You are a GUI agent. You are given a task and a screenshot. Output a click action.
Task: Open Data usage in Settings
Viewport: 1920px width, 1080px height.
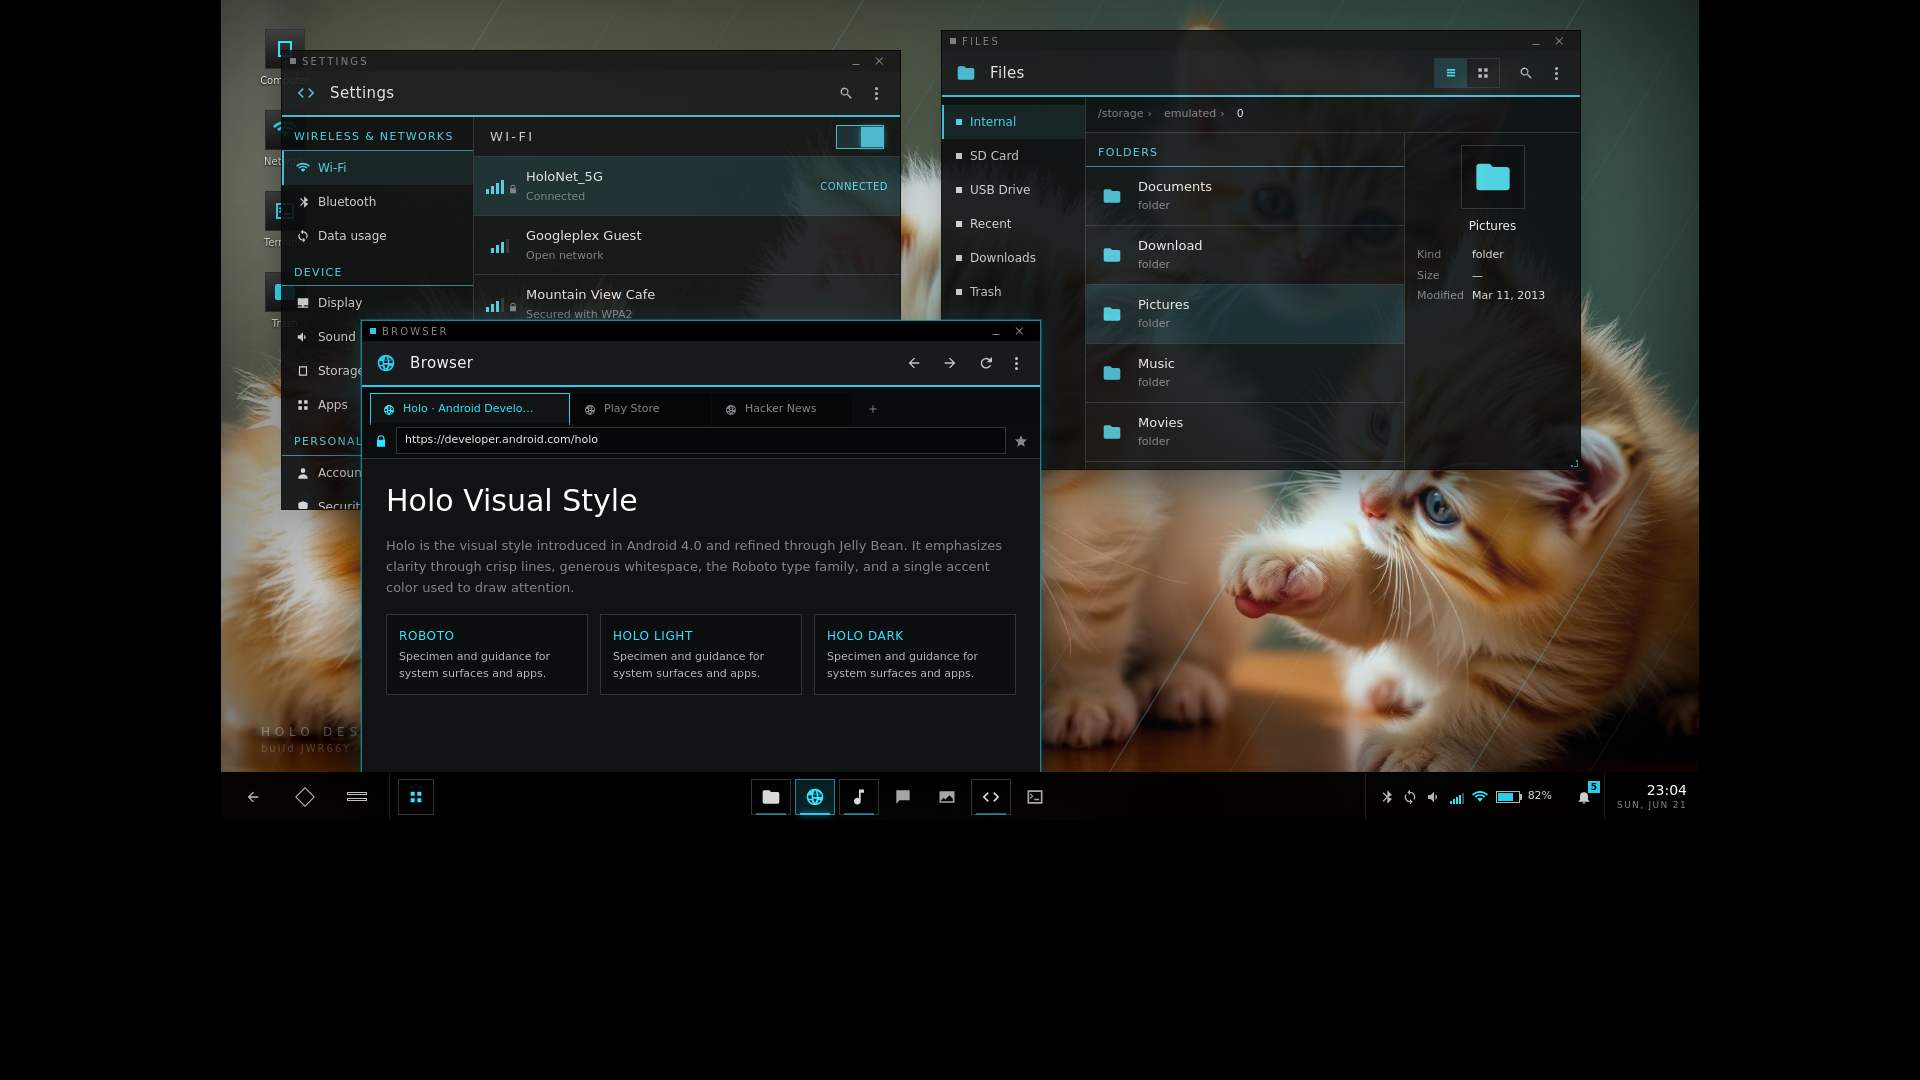point(378,236)
